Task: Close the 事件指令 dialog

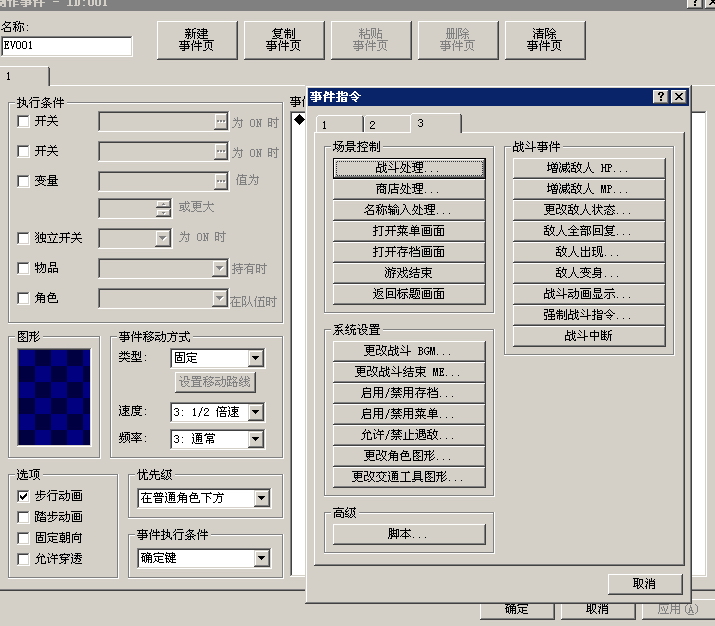Action: tap(679, 96)
